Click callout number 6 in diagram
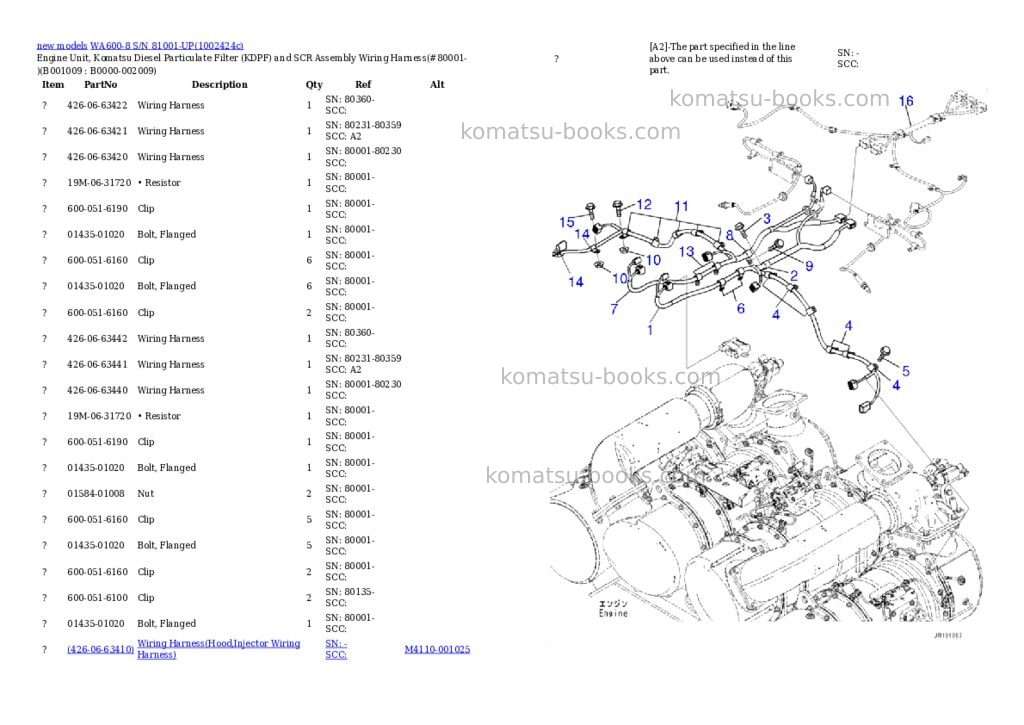The width and height of the screenshot is (1024, 725). click(x=741, y=308)
